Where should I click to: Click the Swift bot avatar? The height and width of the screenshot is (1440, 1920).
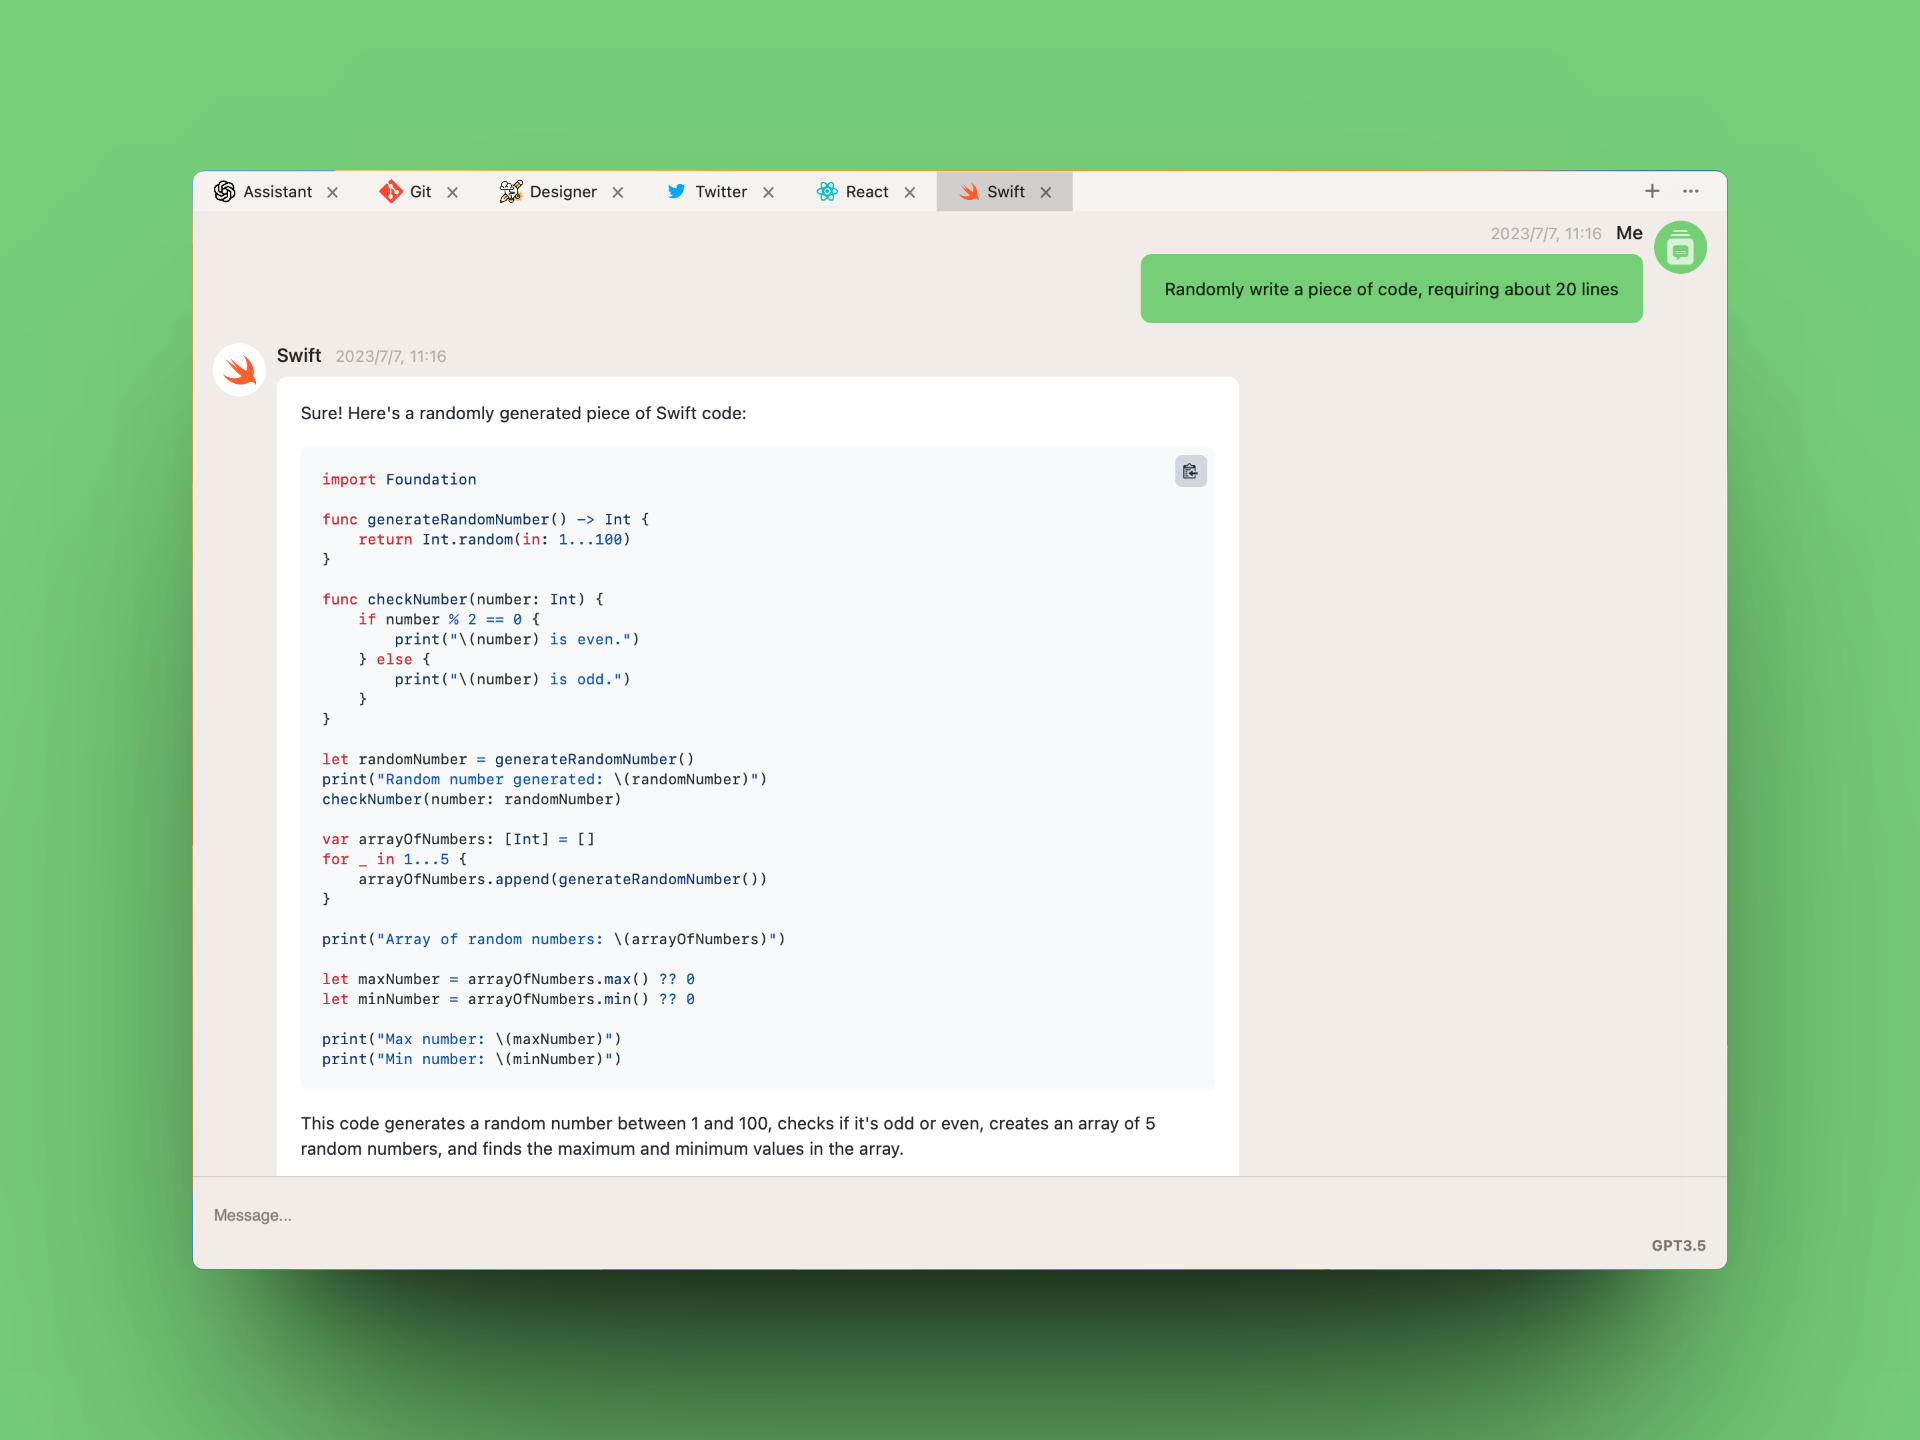click(x=239, y=370)
